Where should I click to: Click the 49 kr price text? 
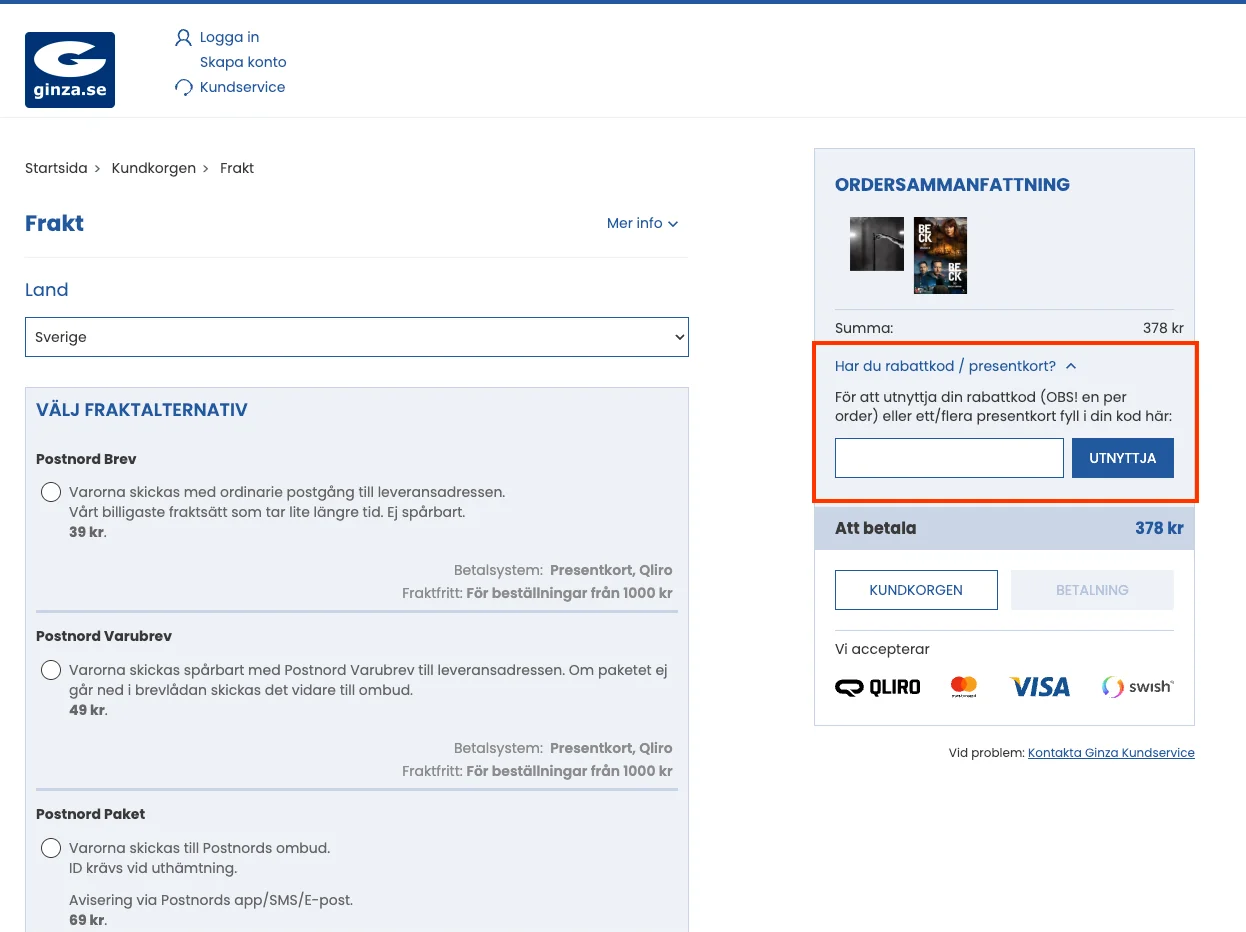pos(87,710)
